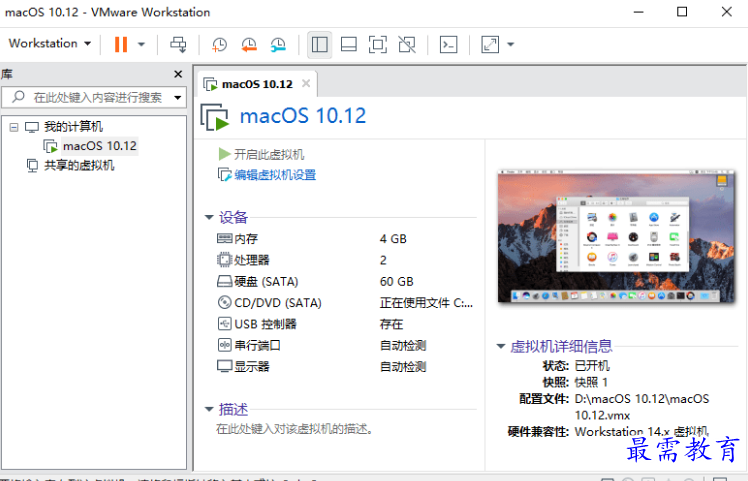Select 我的计算机 in the library tree
The width and height of the screenshot is (748, 481).
click(x=73, y=126)
